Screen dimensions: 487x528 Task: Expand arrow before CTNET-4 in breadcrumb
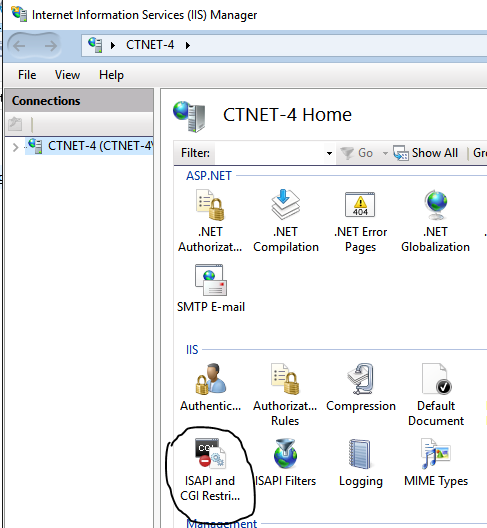113,45
